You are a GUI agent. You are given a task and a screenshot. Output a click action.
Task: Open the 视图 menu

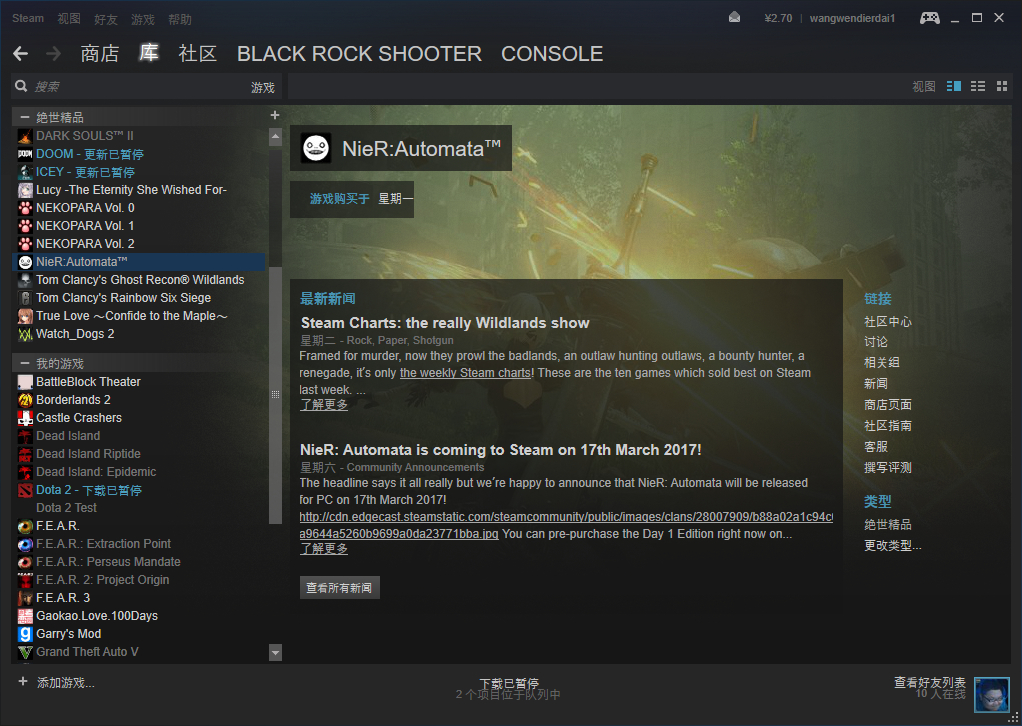coord(68,19)
